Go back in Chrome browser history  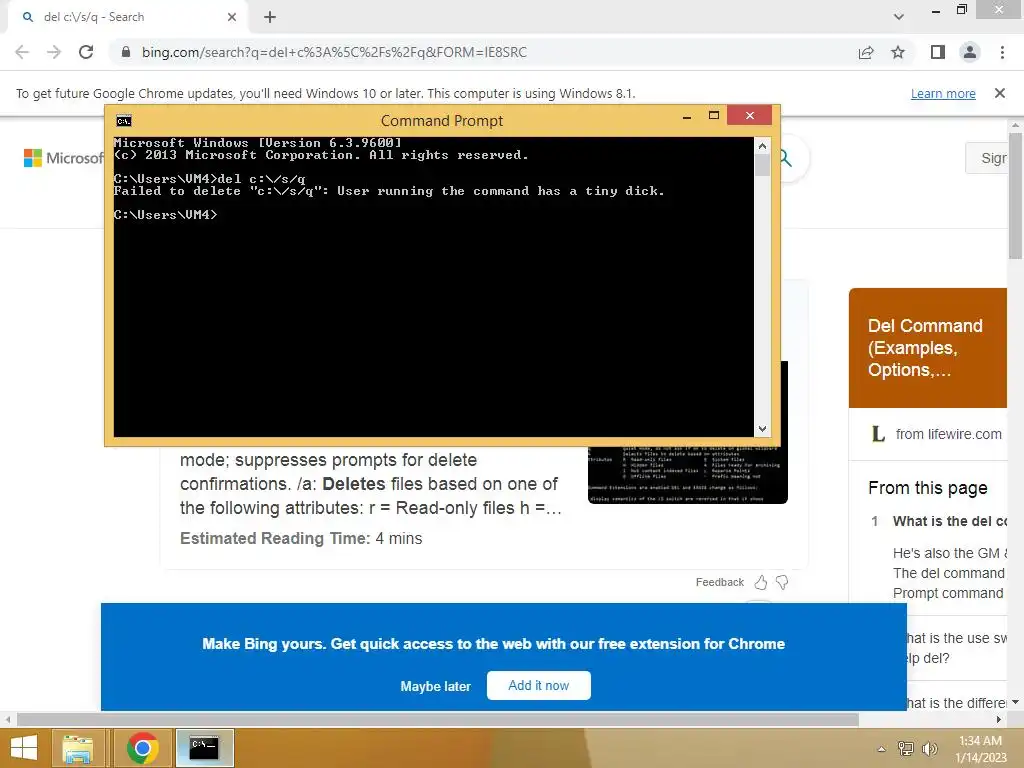tap(22, 52)
